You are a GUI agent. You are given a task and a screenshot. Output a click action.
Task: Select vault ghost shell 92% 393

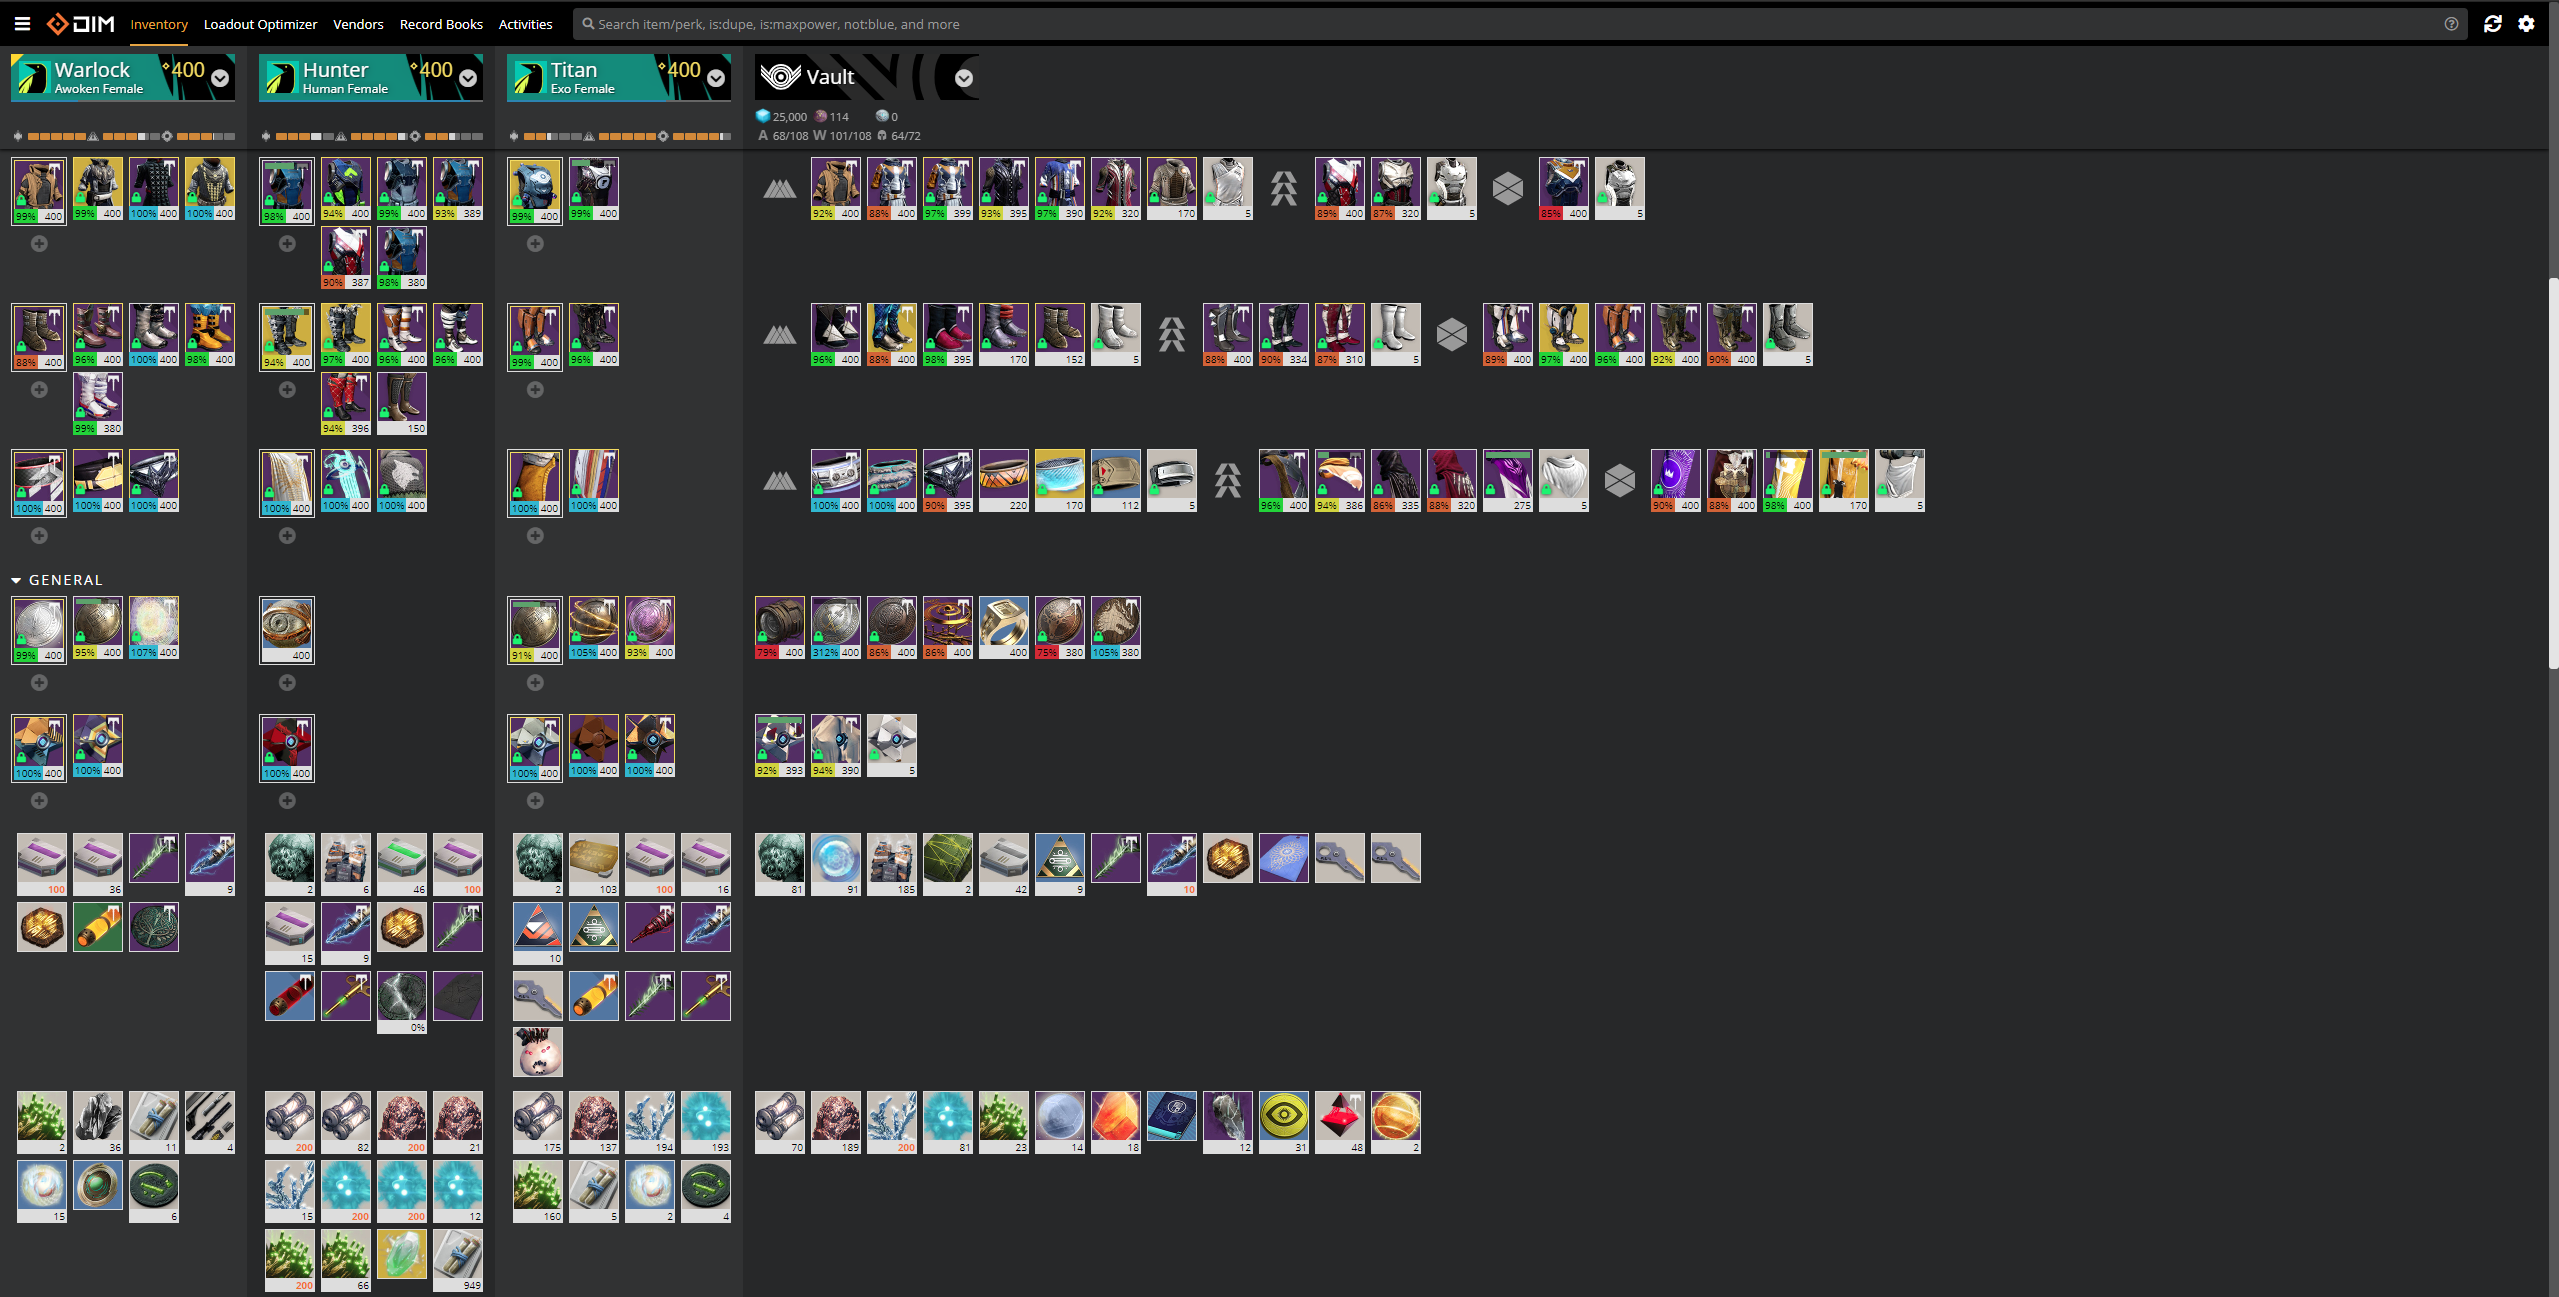[780, 746]
